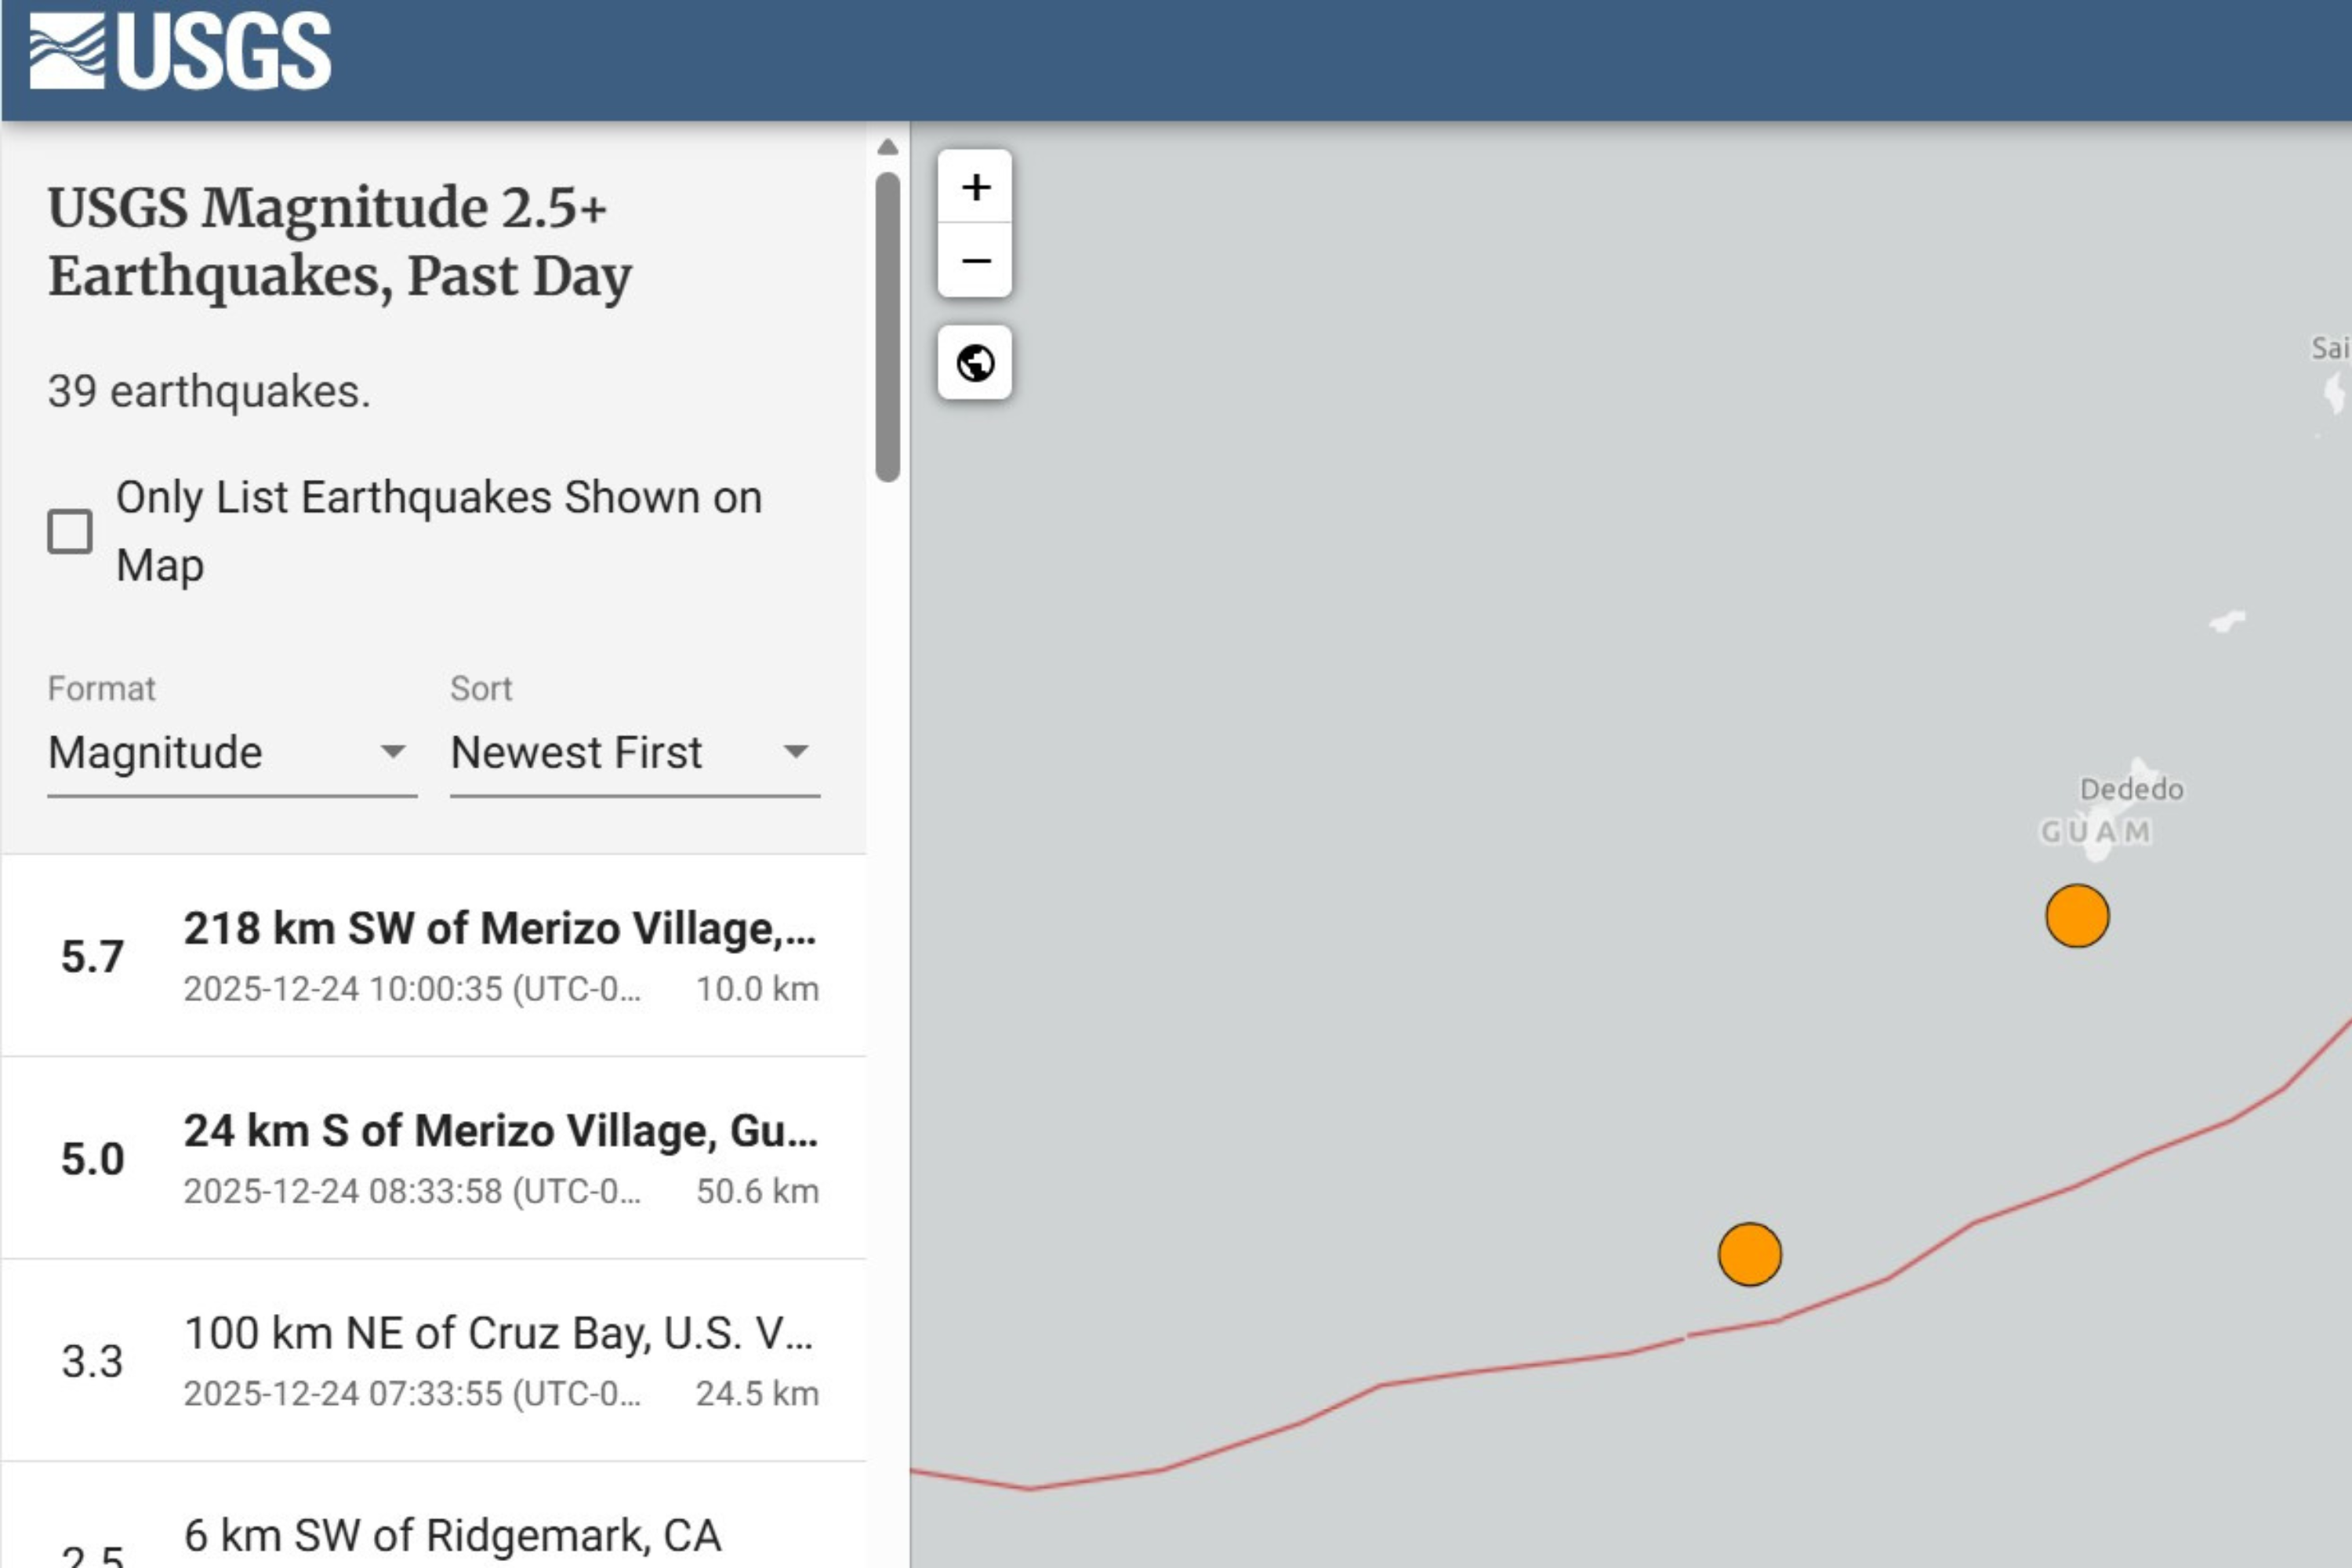The height and width of the screenshot is (1568, 2352).
Task: Click the Guam island label on the map
Action: [2095, 832]
